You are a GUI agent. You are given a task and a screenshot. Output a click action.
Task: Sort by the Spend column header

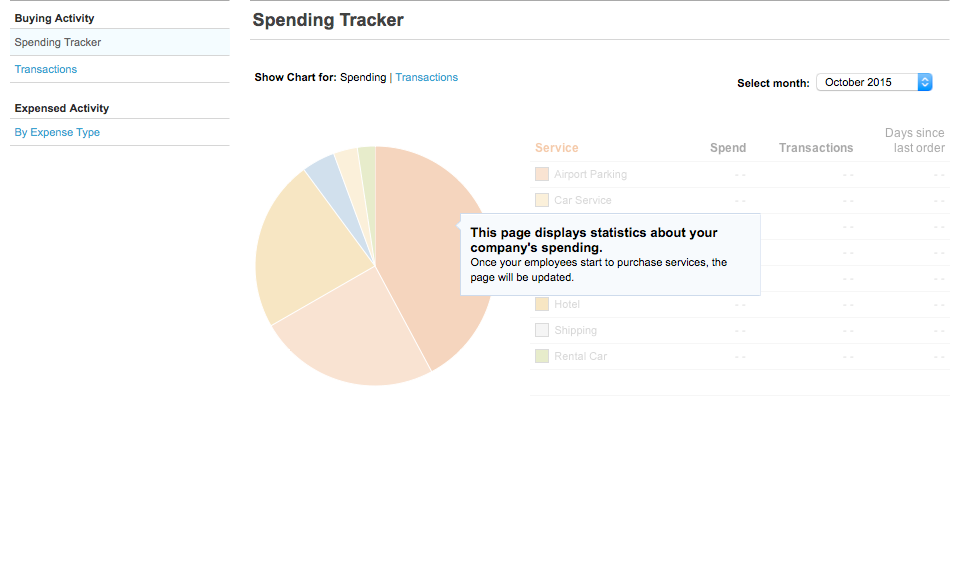(728, 148)
